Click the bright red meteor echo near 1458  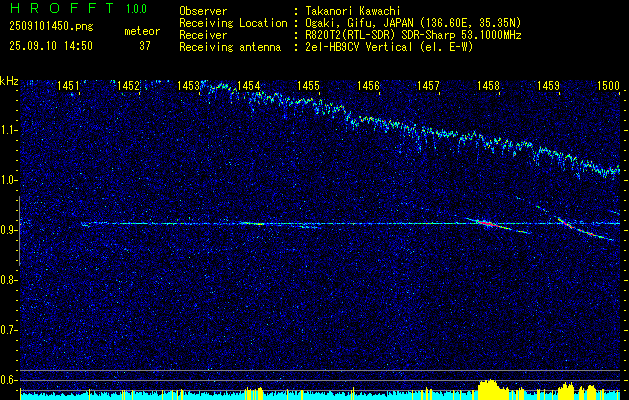(x=489, y=224)
